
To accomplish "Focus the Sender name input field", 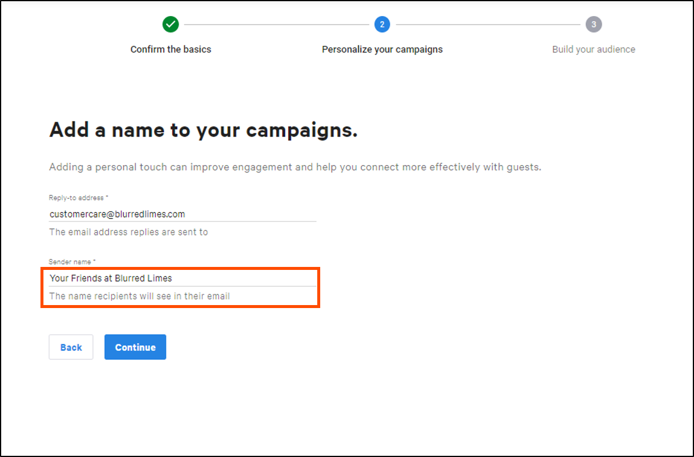I will (x=182, y=278).
